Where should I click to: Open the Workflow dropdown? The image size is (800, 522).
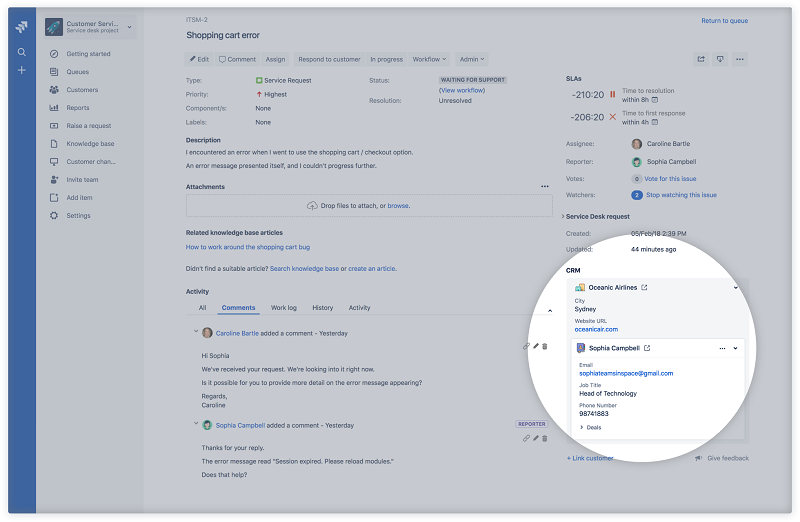430,59
